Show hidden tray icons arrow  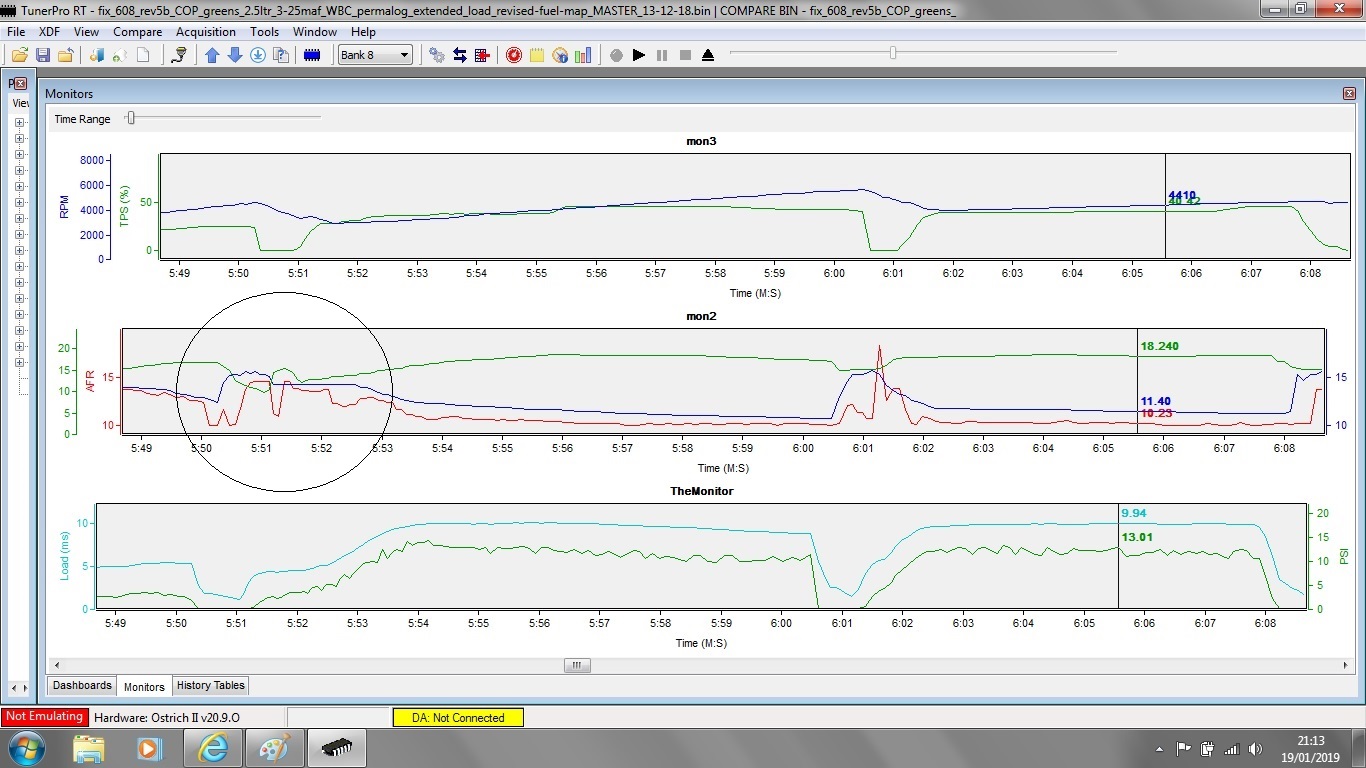coord(1159,748)
